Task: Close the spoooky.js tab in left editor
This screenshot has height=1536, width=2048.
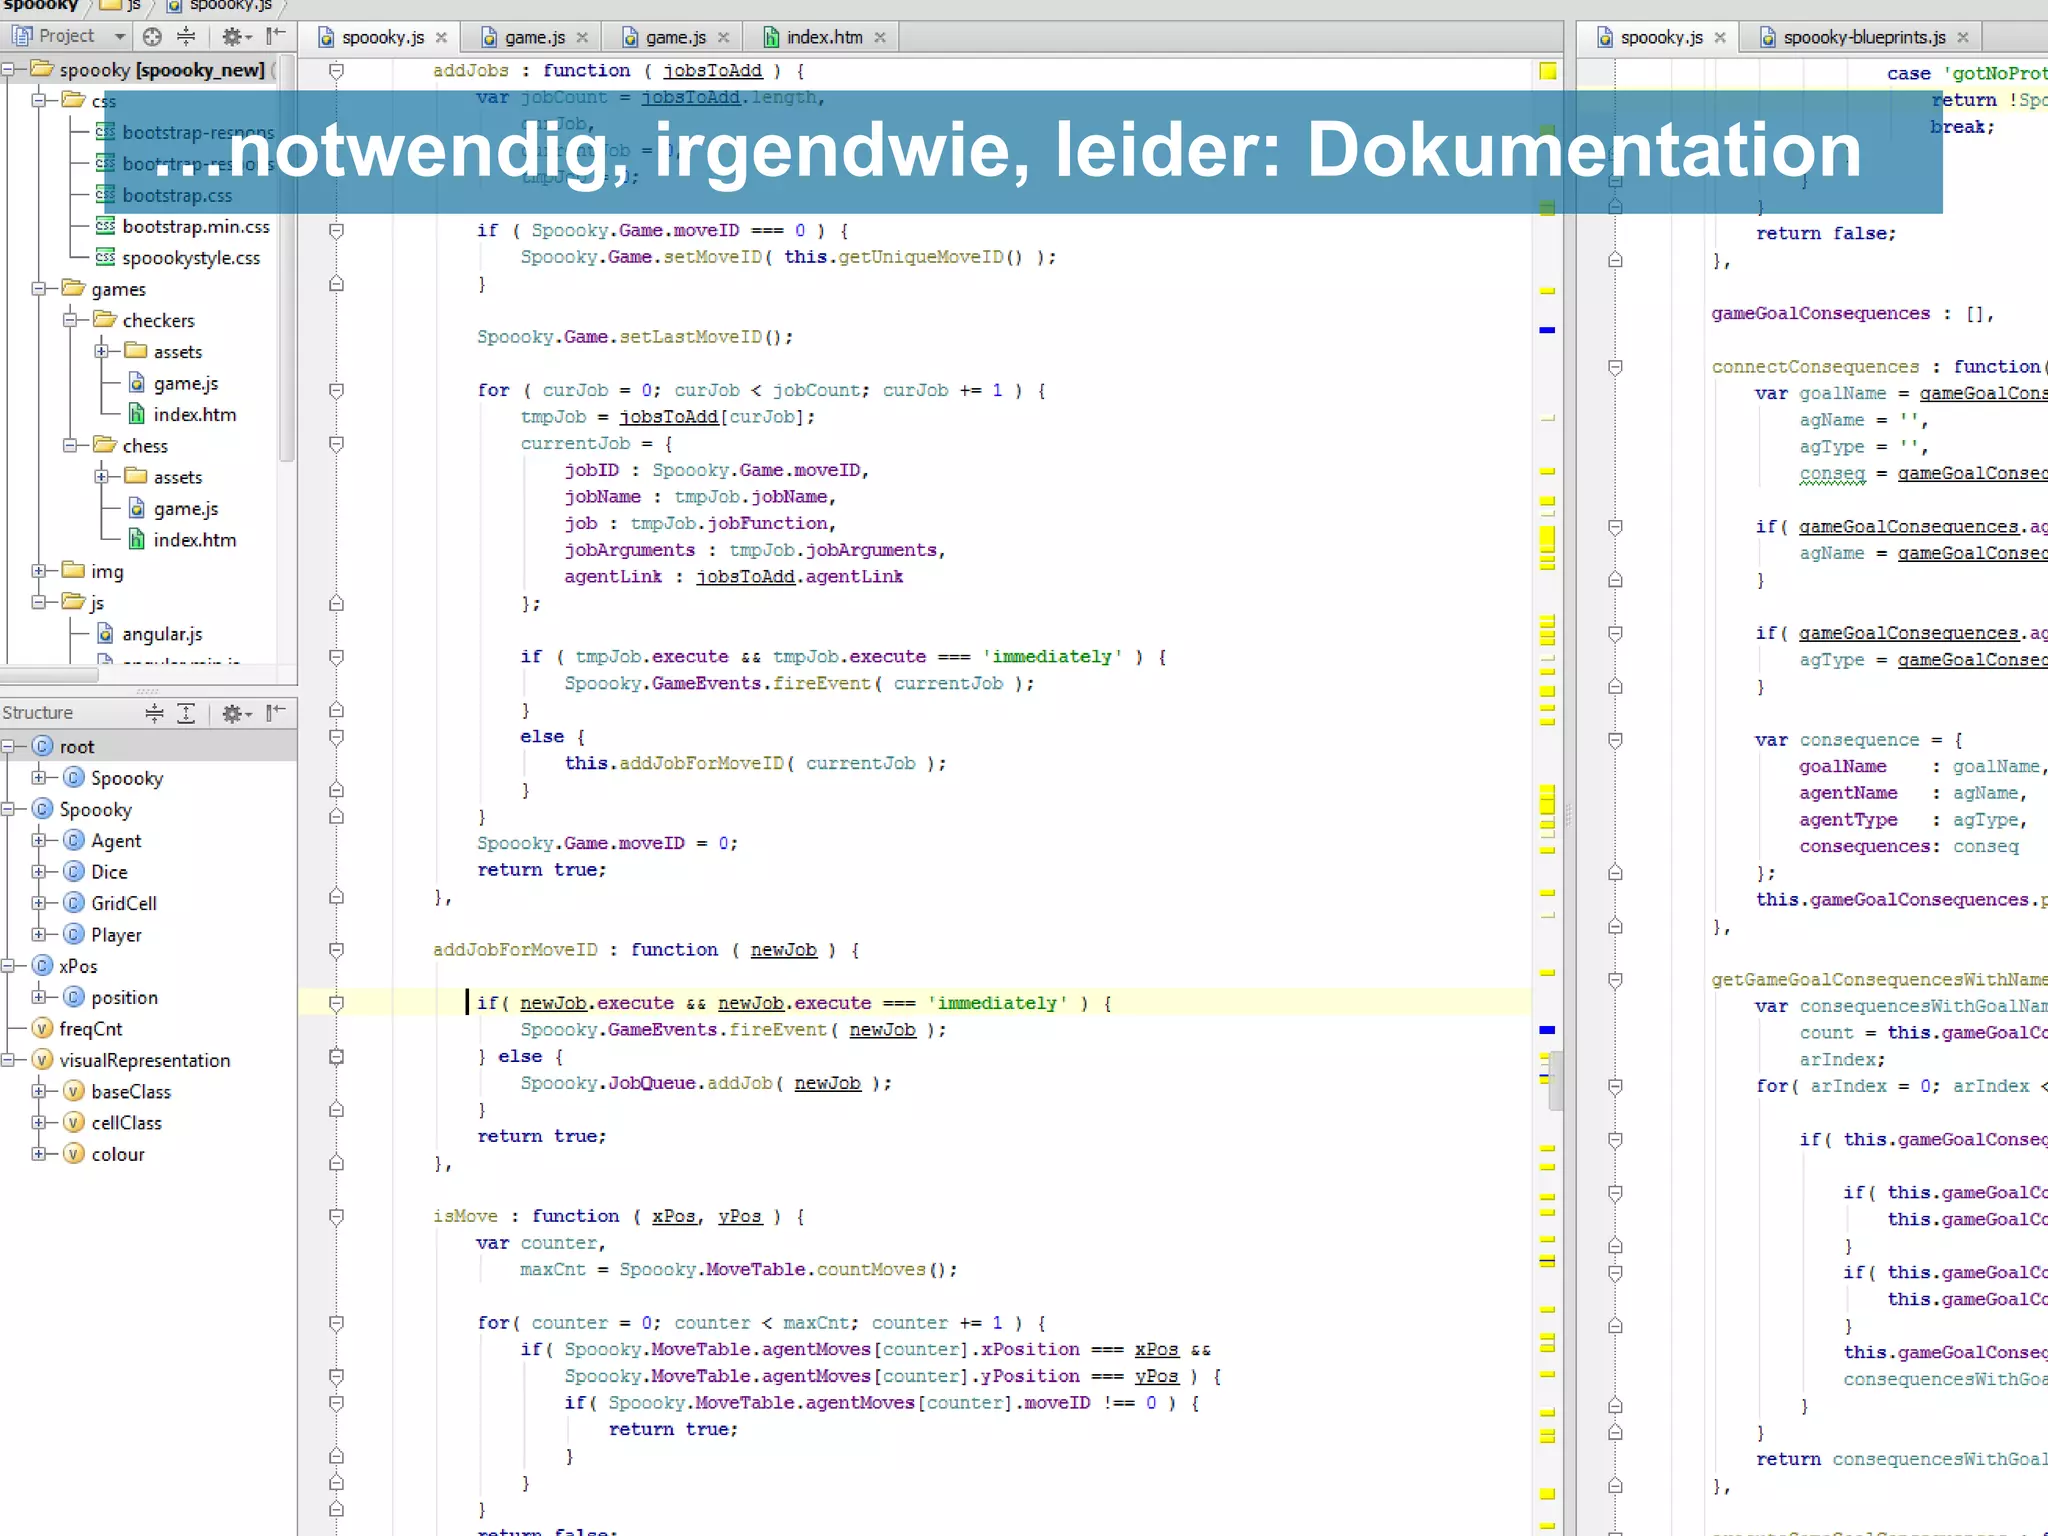Action: tap(441, 38)
